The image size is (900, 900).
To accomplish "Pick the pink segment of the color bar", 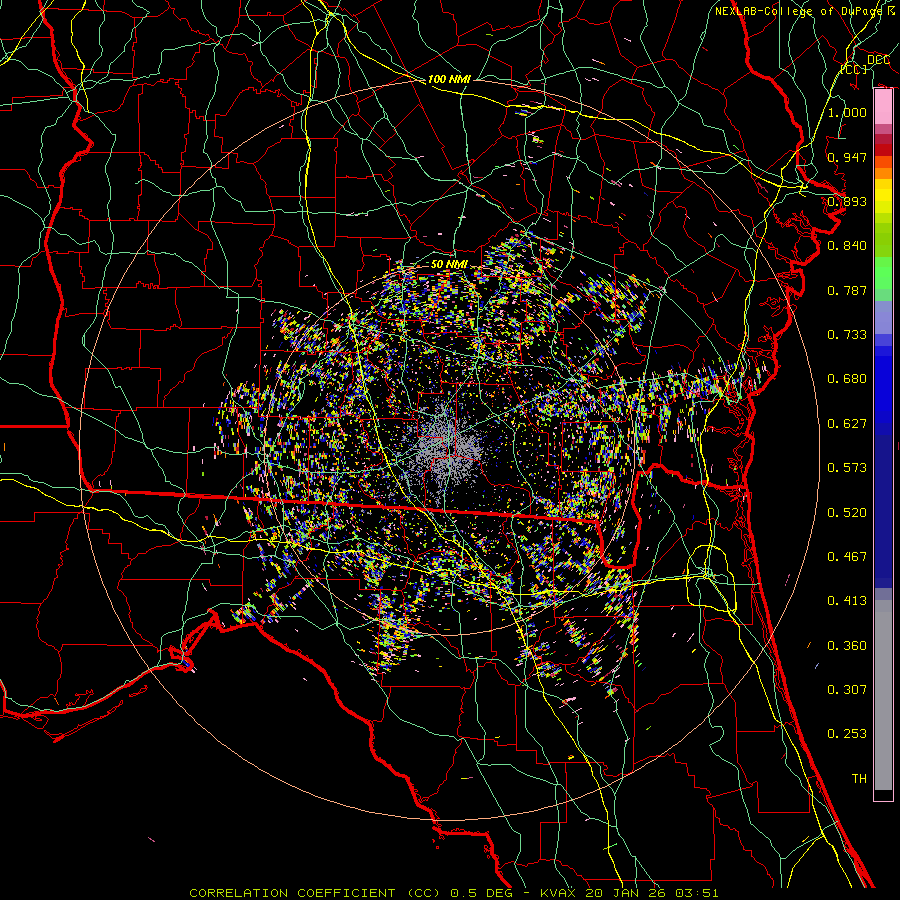I will point(883,107).
